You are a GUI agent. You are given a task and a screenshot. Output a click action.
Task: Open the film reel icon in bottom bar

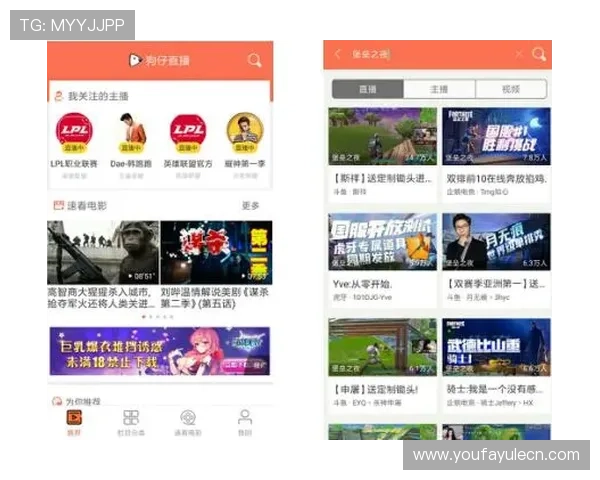[x=188, y=417]
